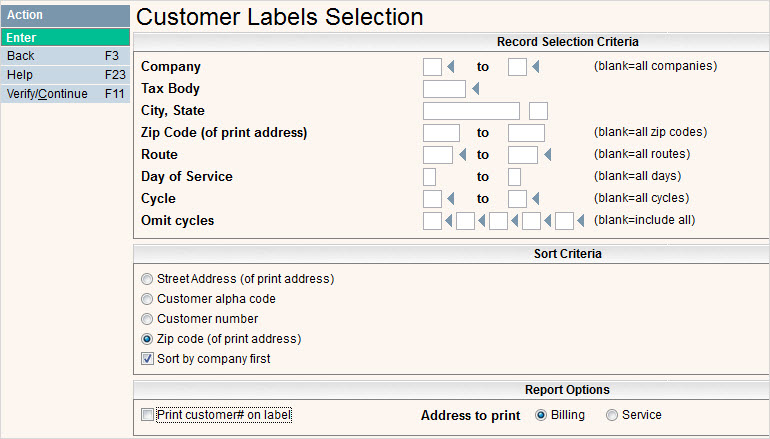Click the '(blank=all companies)' hint text

pos(656,66)
